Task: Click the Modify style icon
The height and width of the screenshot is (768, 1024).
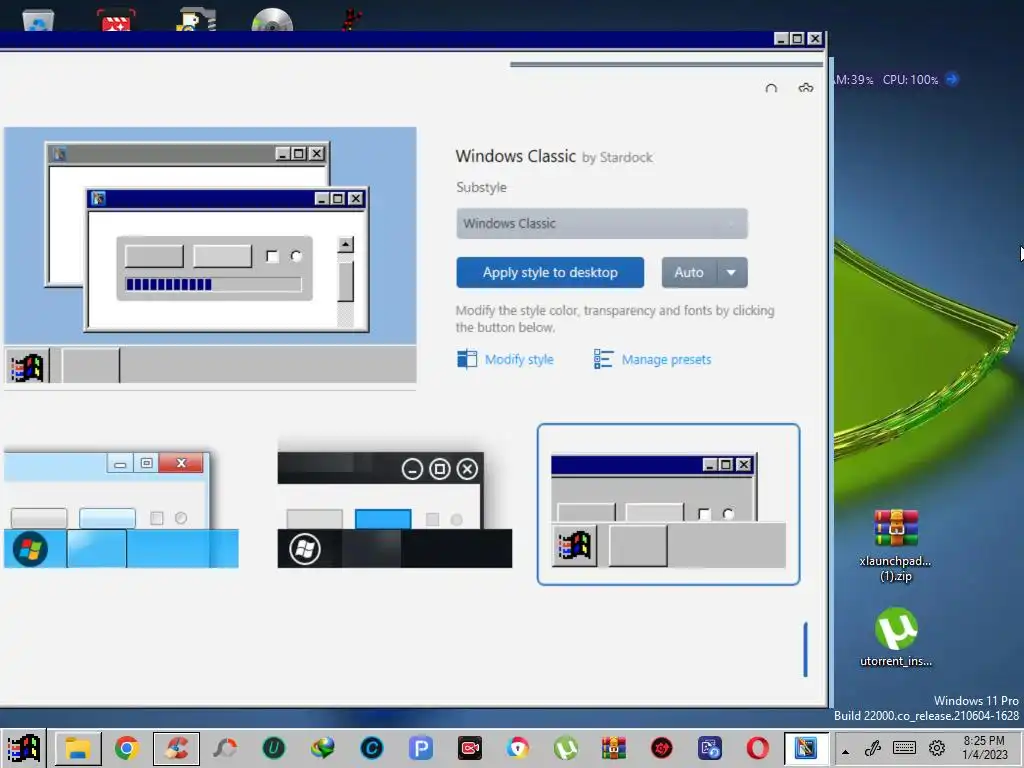Action: click(x=466, y=359)
